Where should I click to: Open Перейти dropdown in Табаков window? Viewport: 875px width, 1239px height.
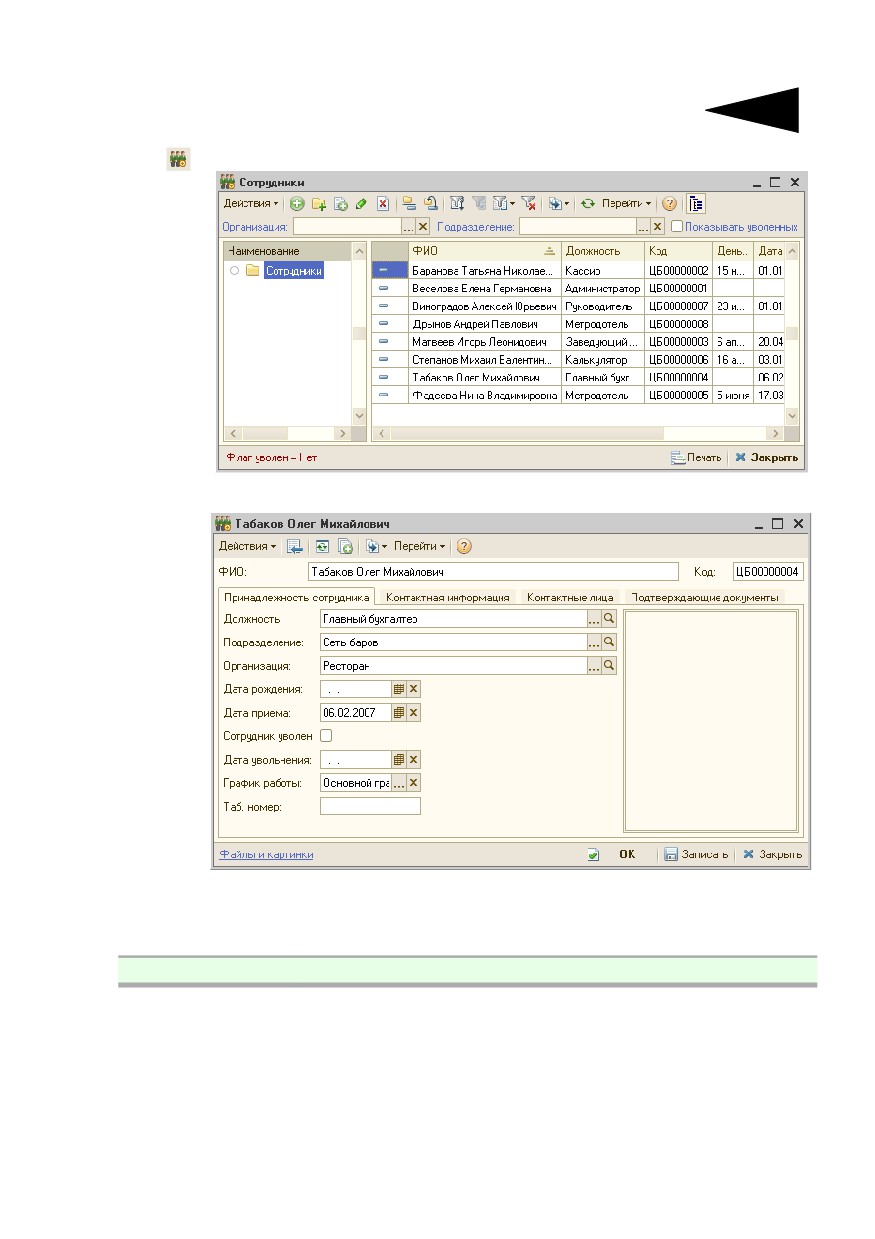click(x=420, y=547)
